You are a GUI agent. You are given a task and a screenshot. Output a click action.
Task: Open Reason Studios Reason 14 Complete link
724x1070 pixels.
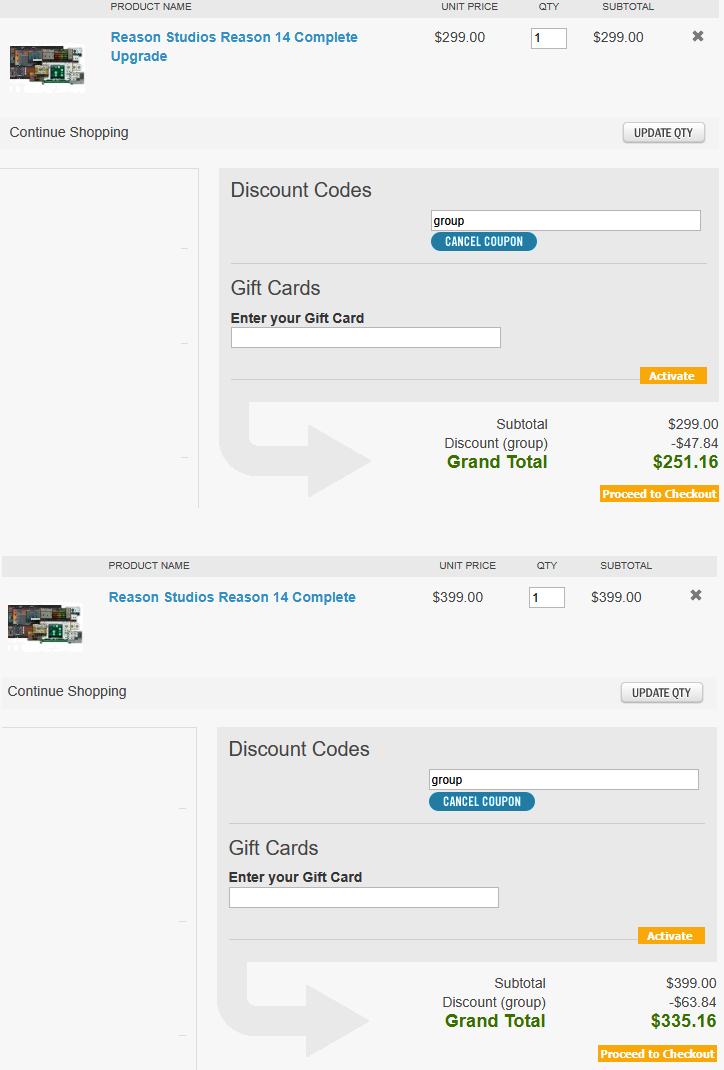(x=232, y=597)
